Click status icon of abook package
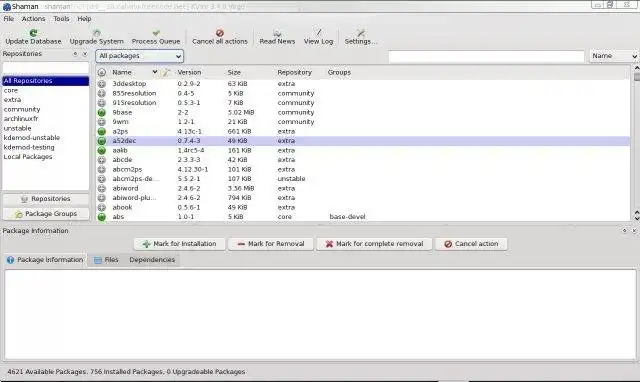The image size is (640, 382). click(102, 207)
